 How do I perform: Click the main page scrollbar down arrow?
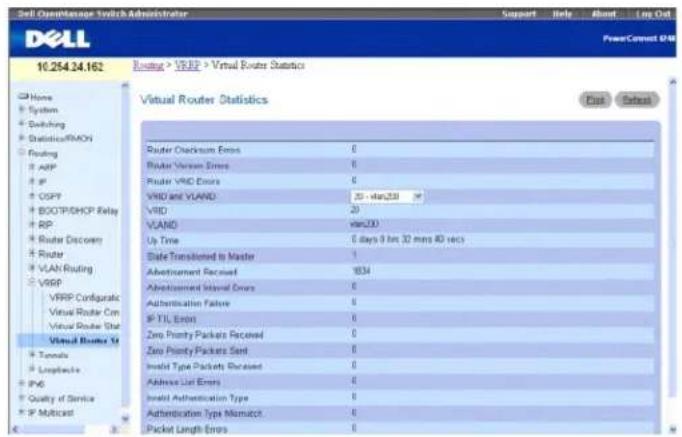[673, 429]
